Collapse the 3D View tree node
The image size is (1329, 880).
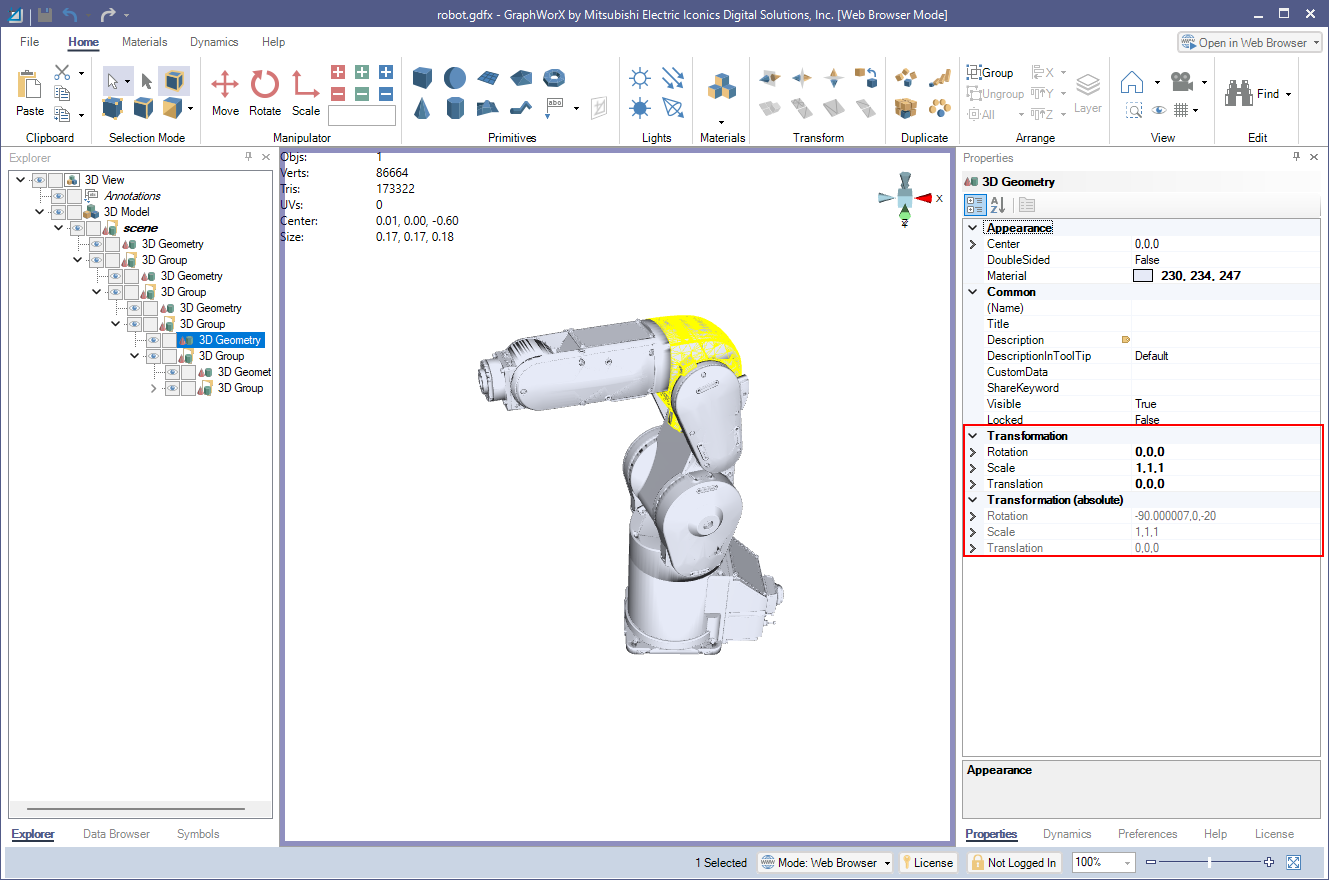(21, 180)
